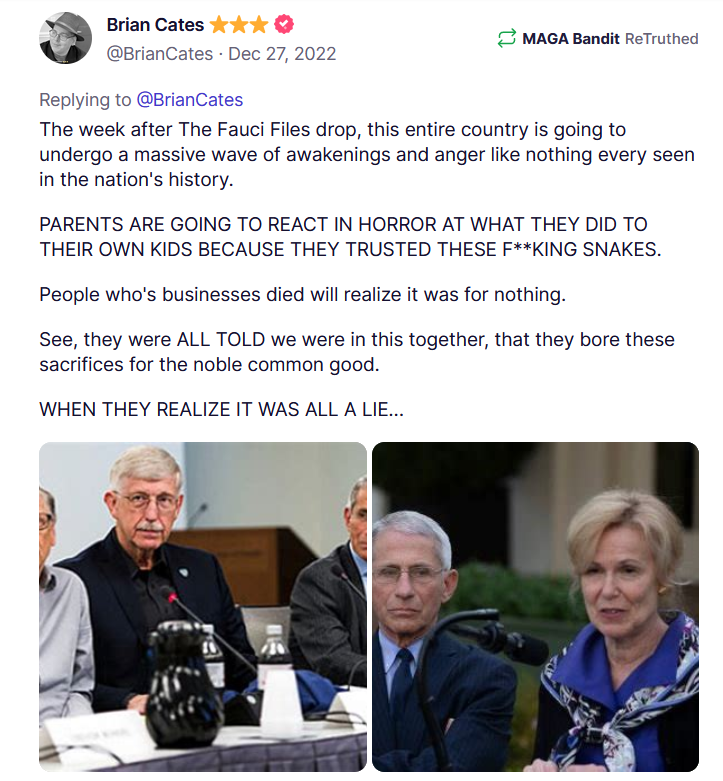Click the 'See, they were ALL TOLD' paragraph
The width and height of the screenshot is (723, 781).
coord(356,351)
